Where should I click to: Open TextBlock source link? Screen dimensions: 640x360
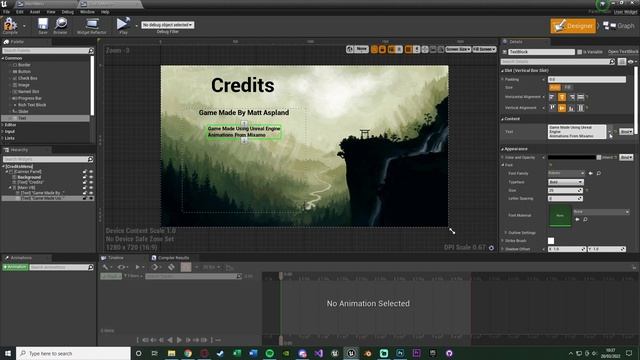[x=623, y=52]
